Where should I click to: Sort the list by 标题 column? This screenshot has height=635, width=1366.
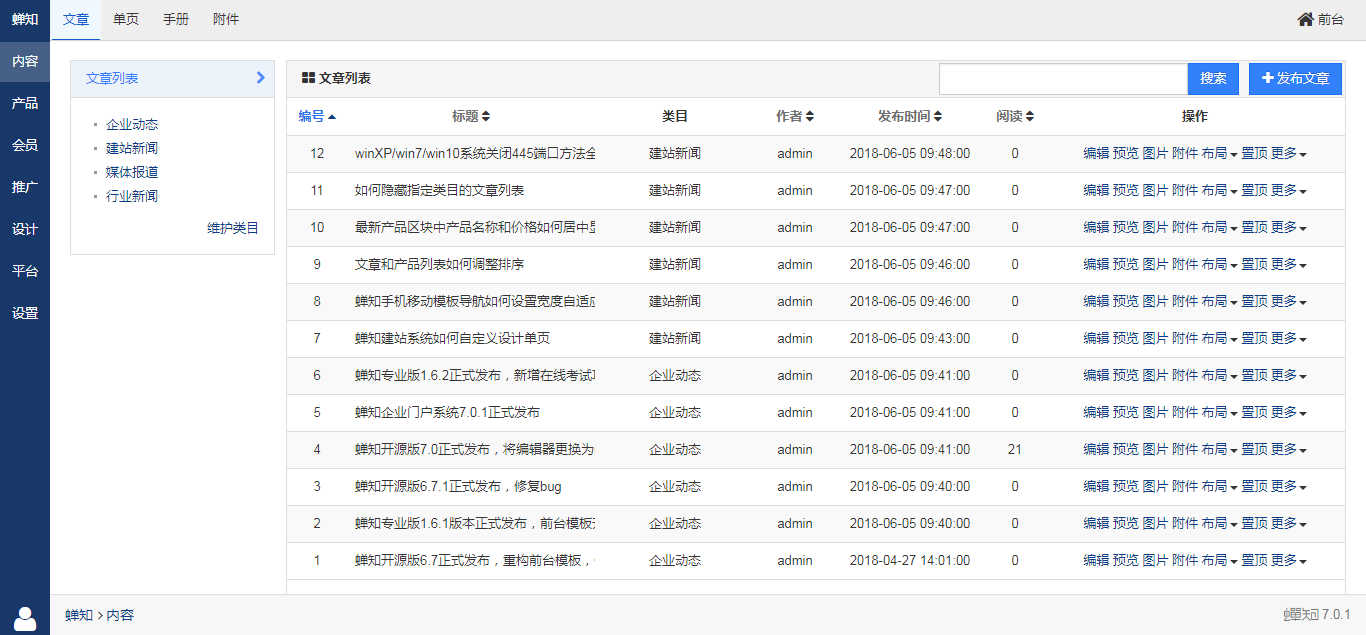pyautogui.click(x=471, y=116)
